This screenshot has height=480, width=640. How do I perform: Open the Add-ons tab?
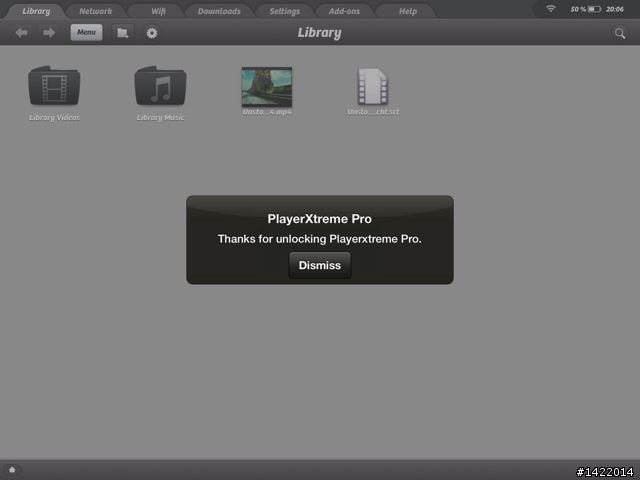point(344,11)
